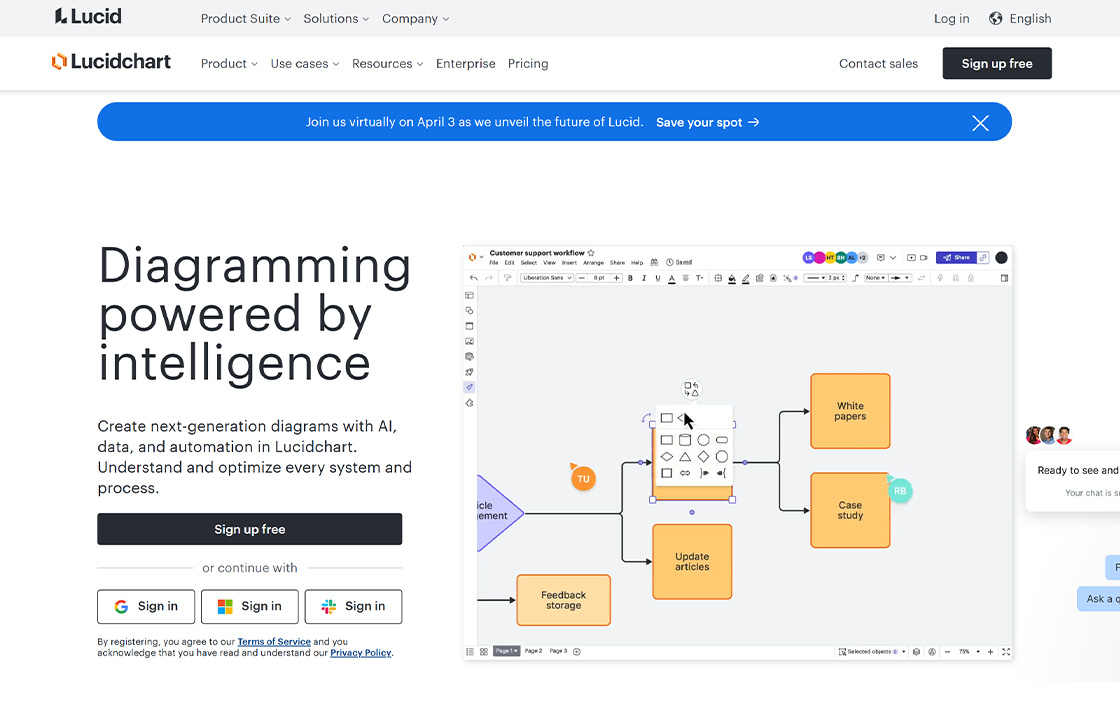Toggle italic formatting in the editor toolbar
1120x720 pixels.
click(644, 278)
